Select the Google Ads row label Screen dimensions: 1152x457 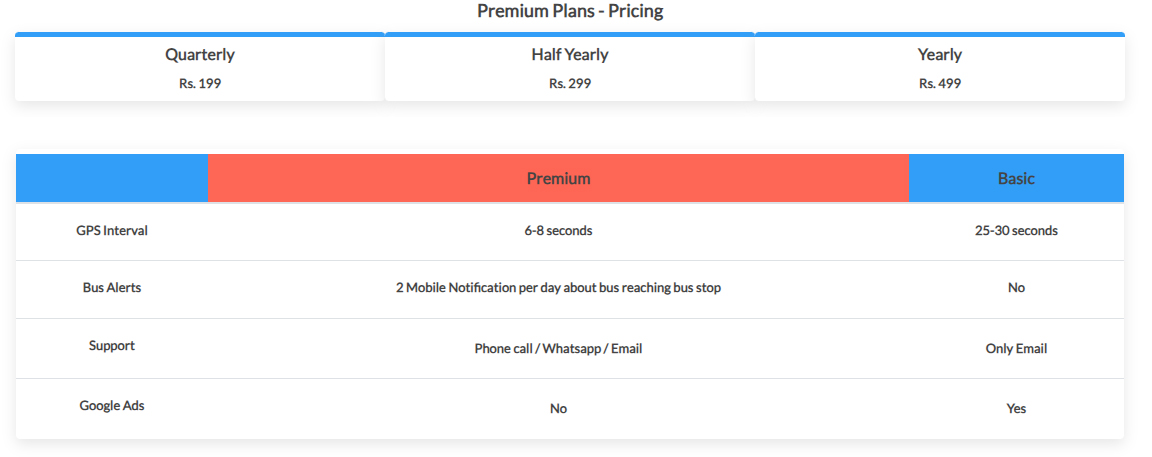click(112, 406)
